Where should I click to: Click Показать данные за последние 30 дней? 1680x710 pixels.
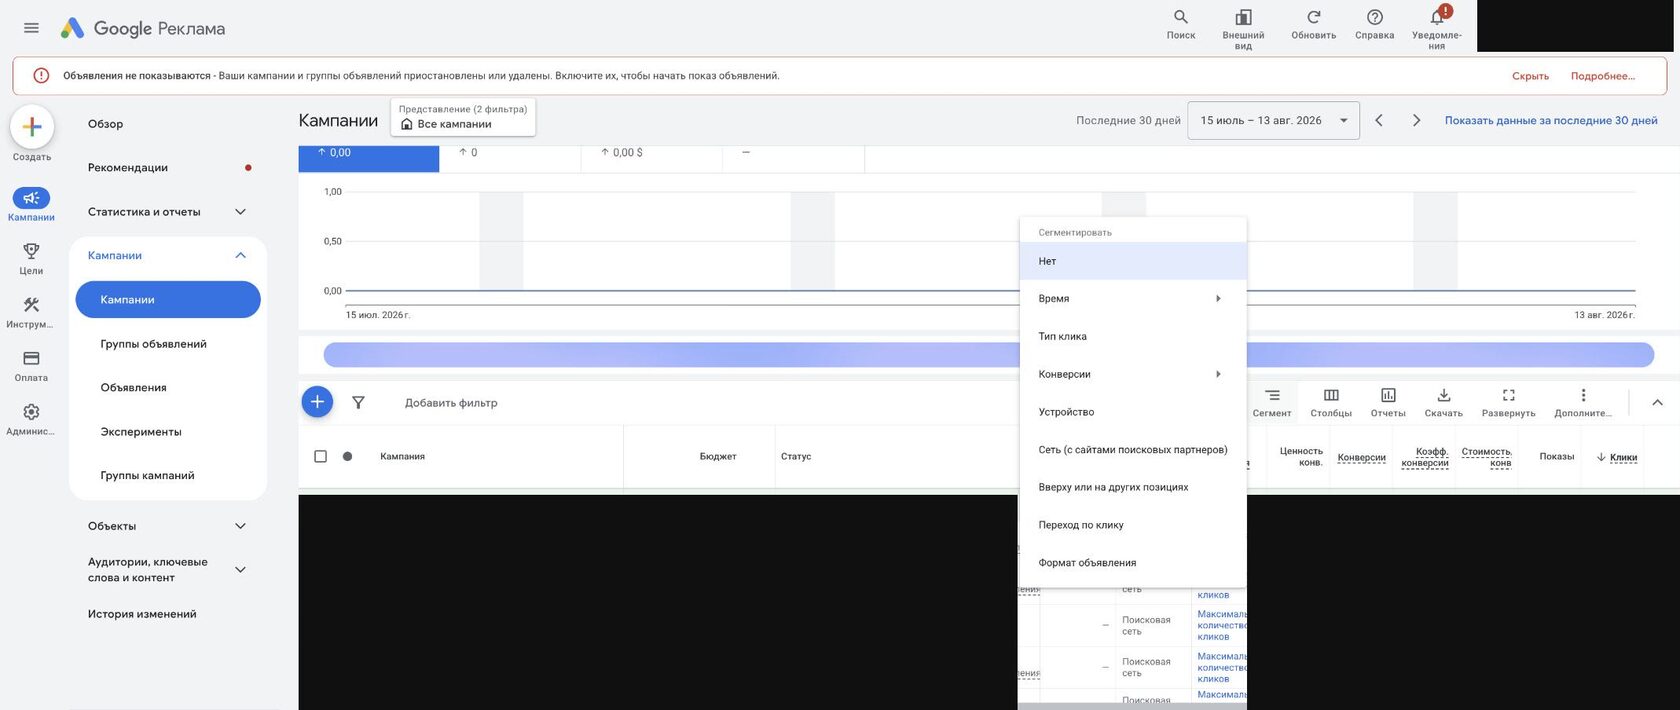[x=1551, y=120]
